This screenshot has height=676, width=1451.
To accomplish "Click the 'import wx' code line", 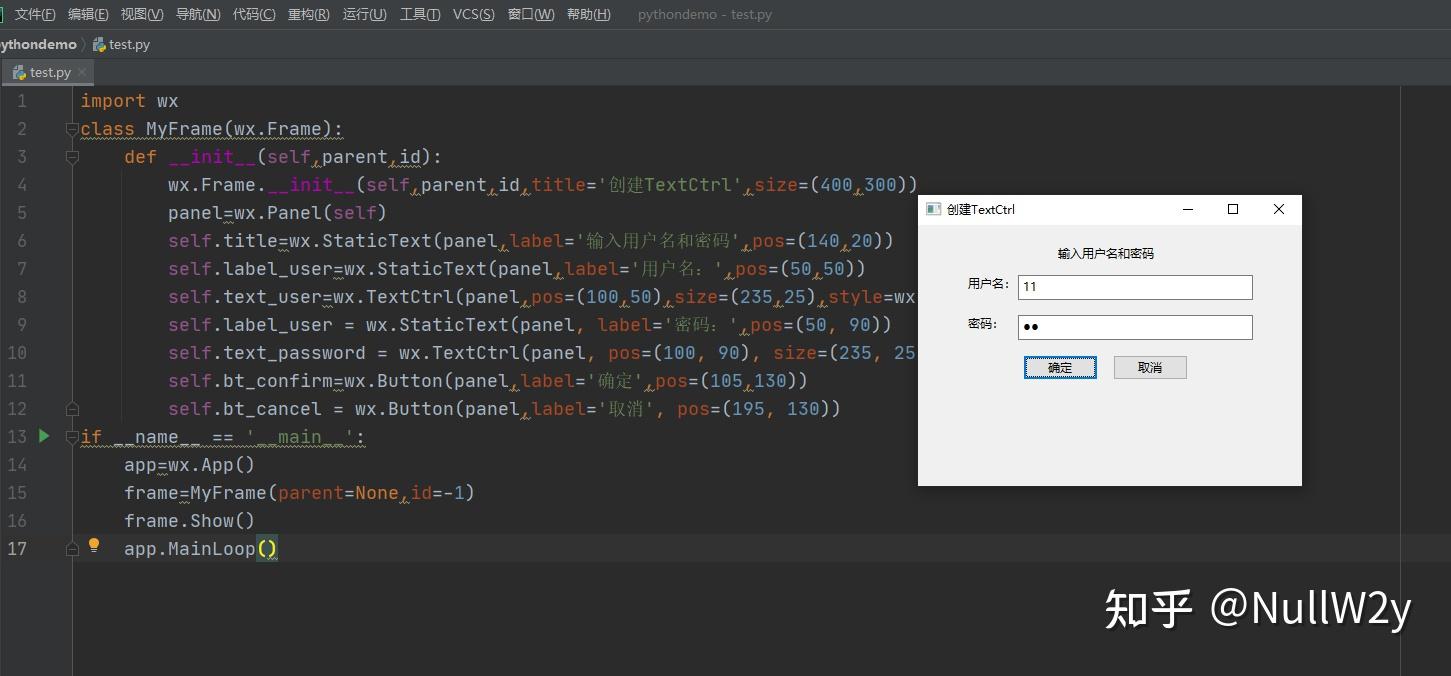I will (130, 101).
